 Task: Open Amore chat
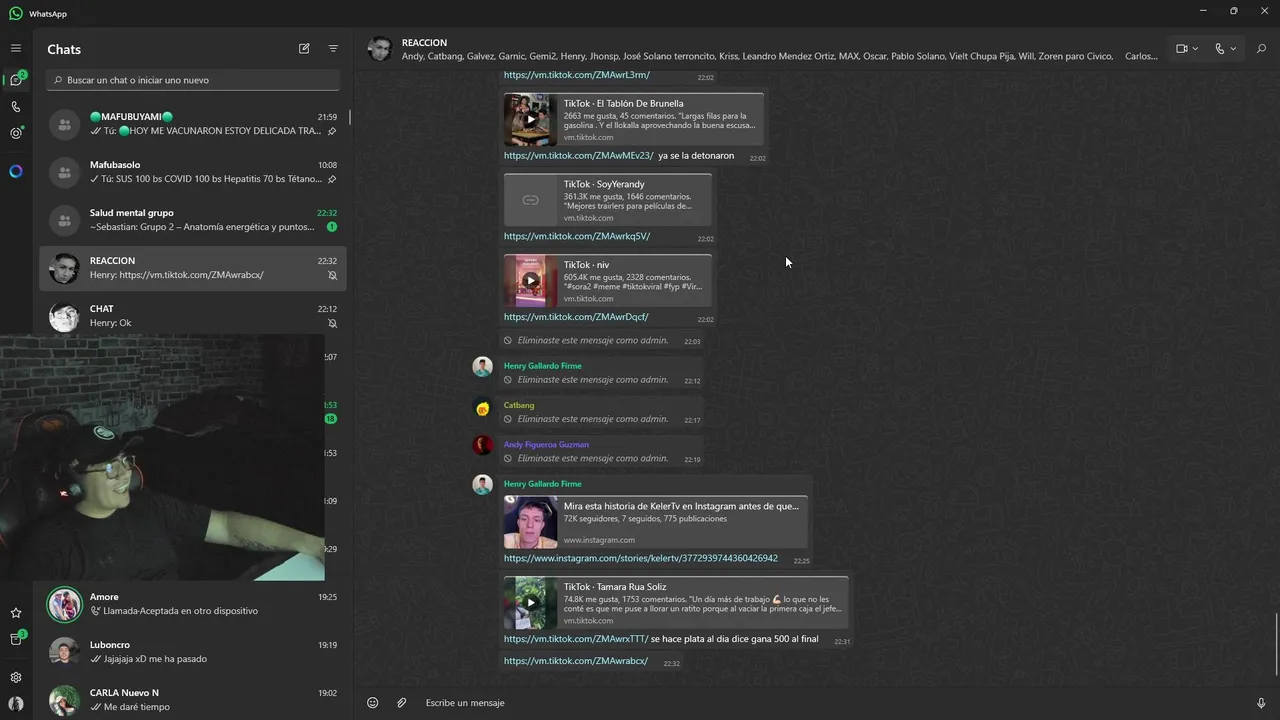pyautogui.click(x=193, y=604)
